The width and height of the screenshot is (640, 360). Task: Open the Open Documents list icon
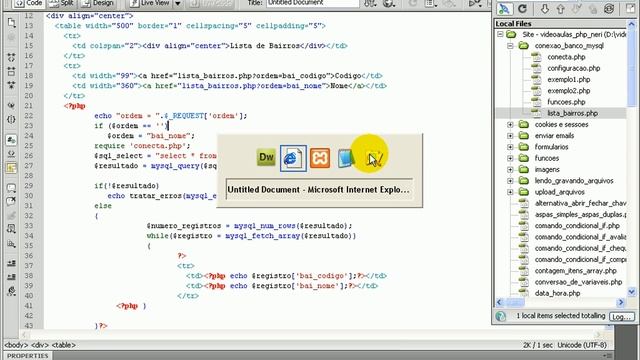tap(11, 22)
